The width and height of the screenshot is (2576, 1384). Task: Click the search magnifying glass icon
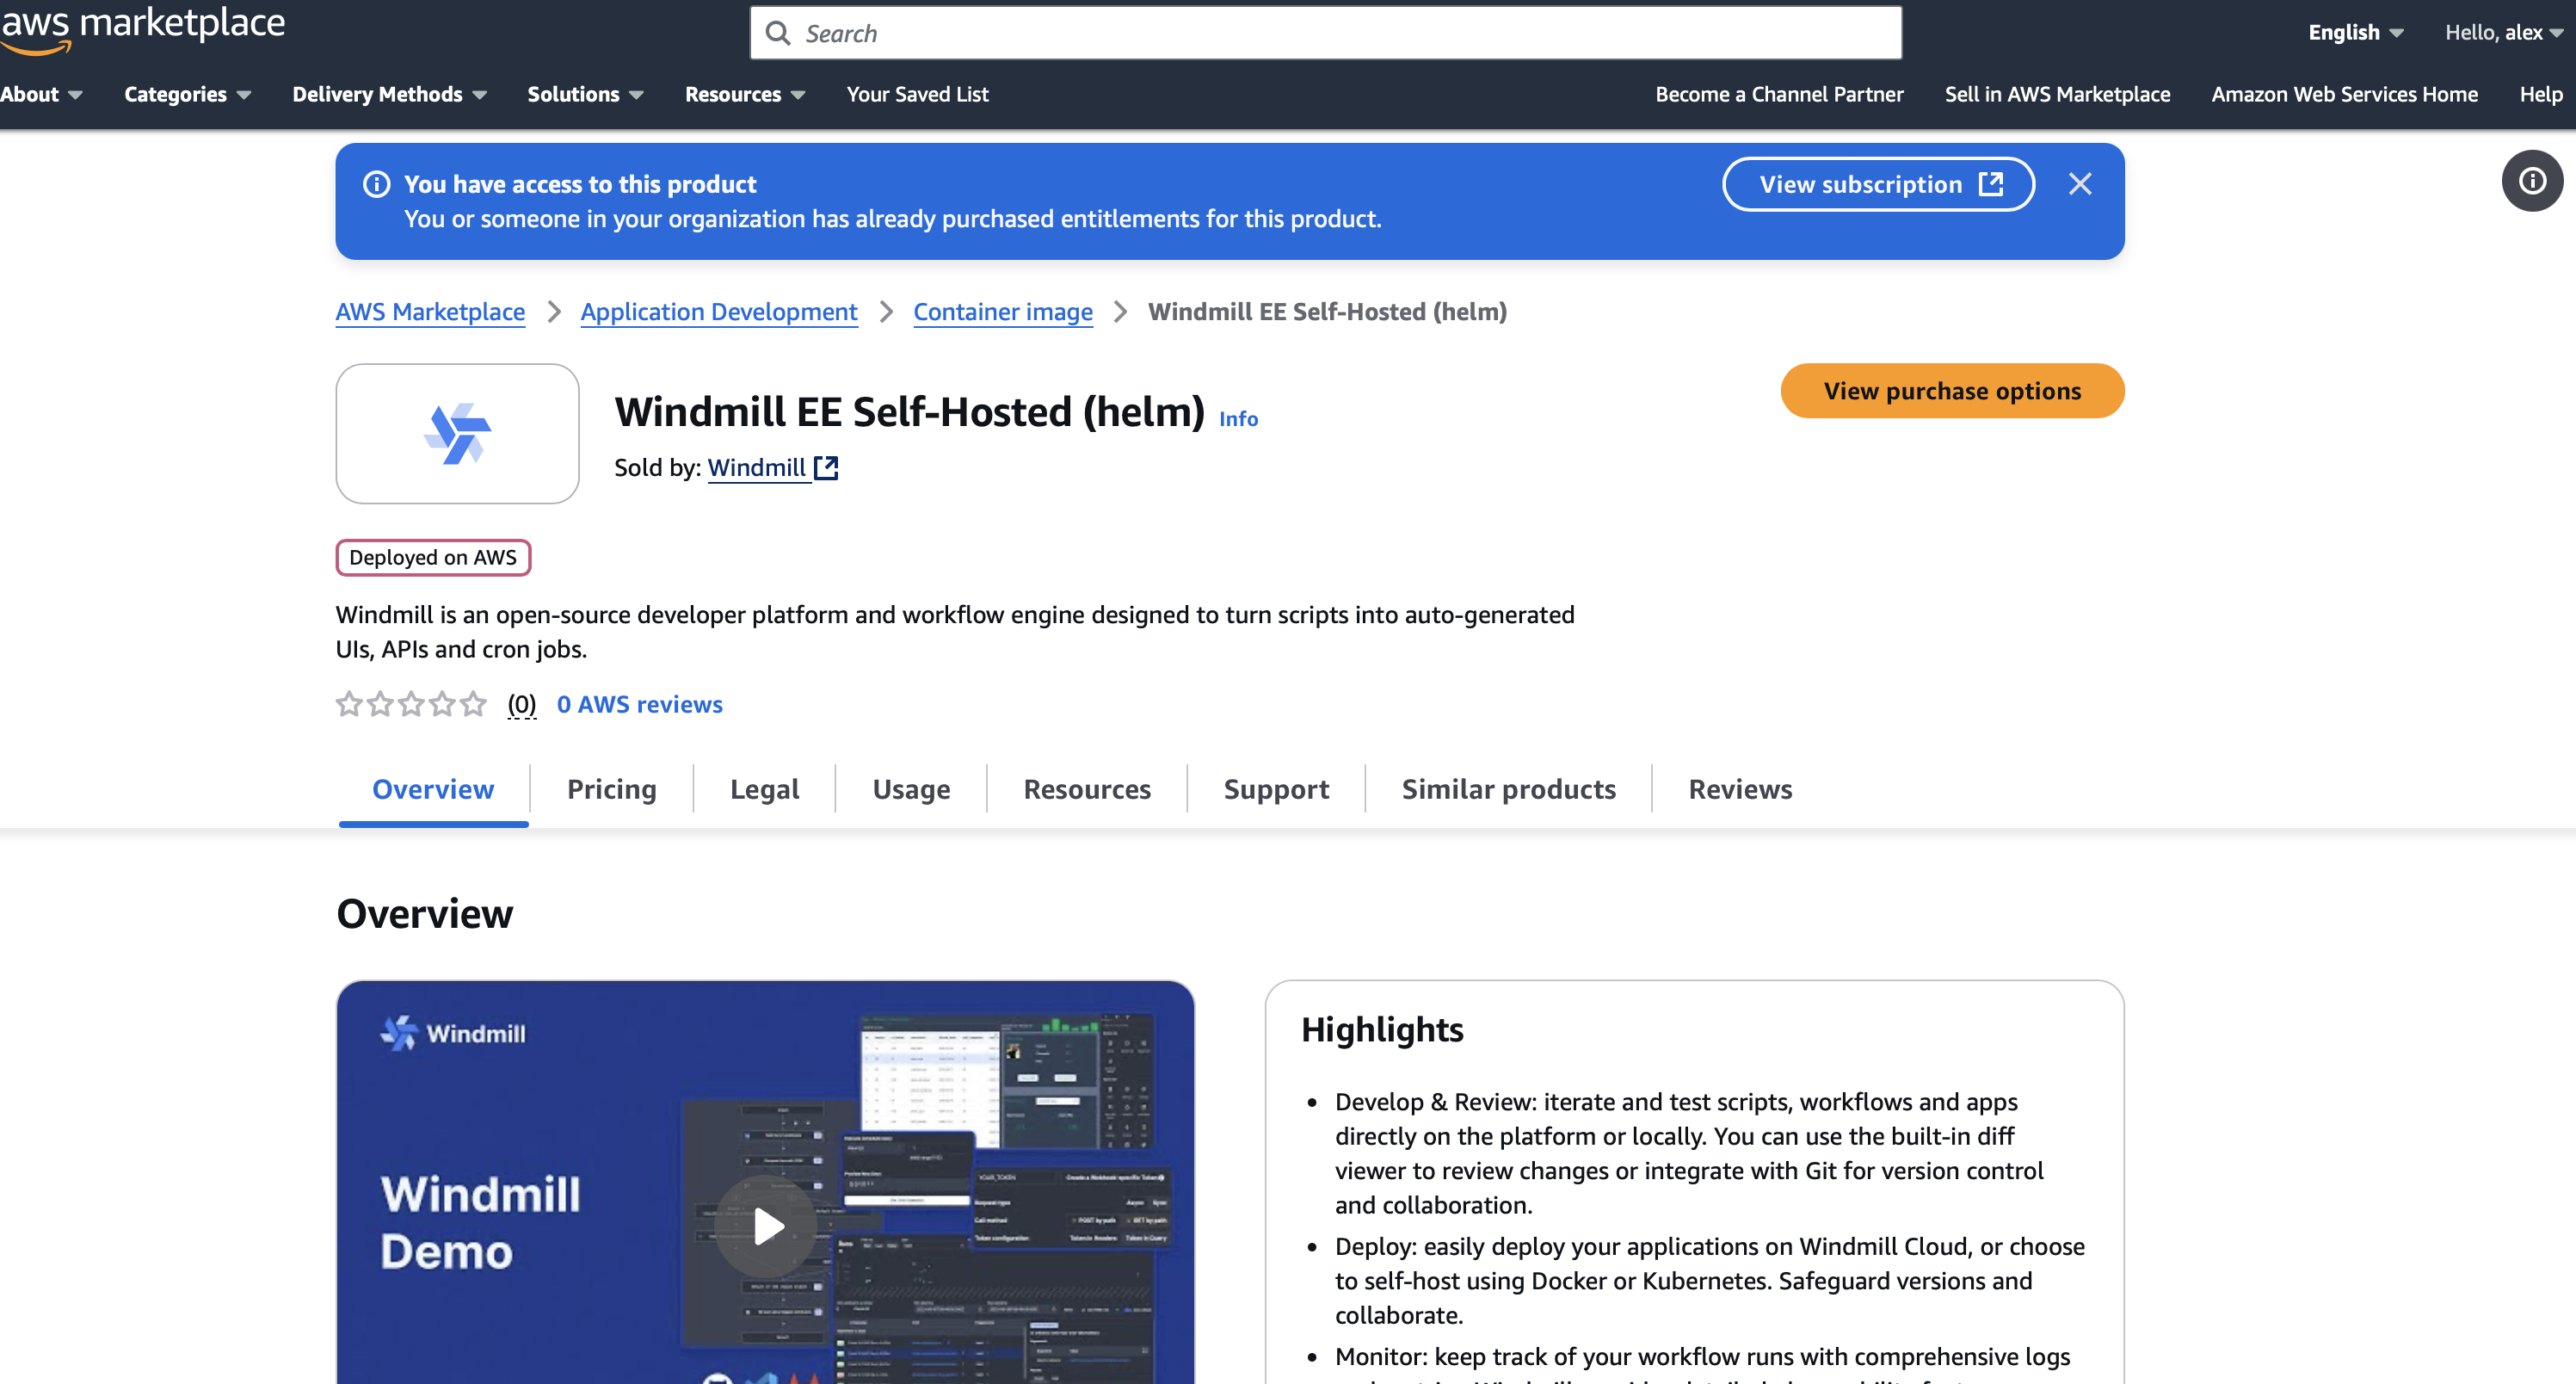point(780,33)
